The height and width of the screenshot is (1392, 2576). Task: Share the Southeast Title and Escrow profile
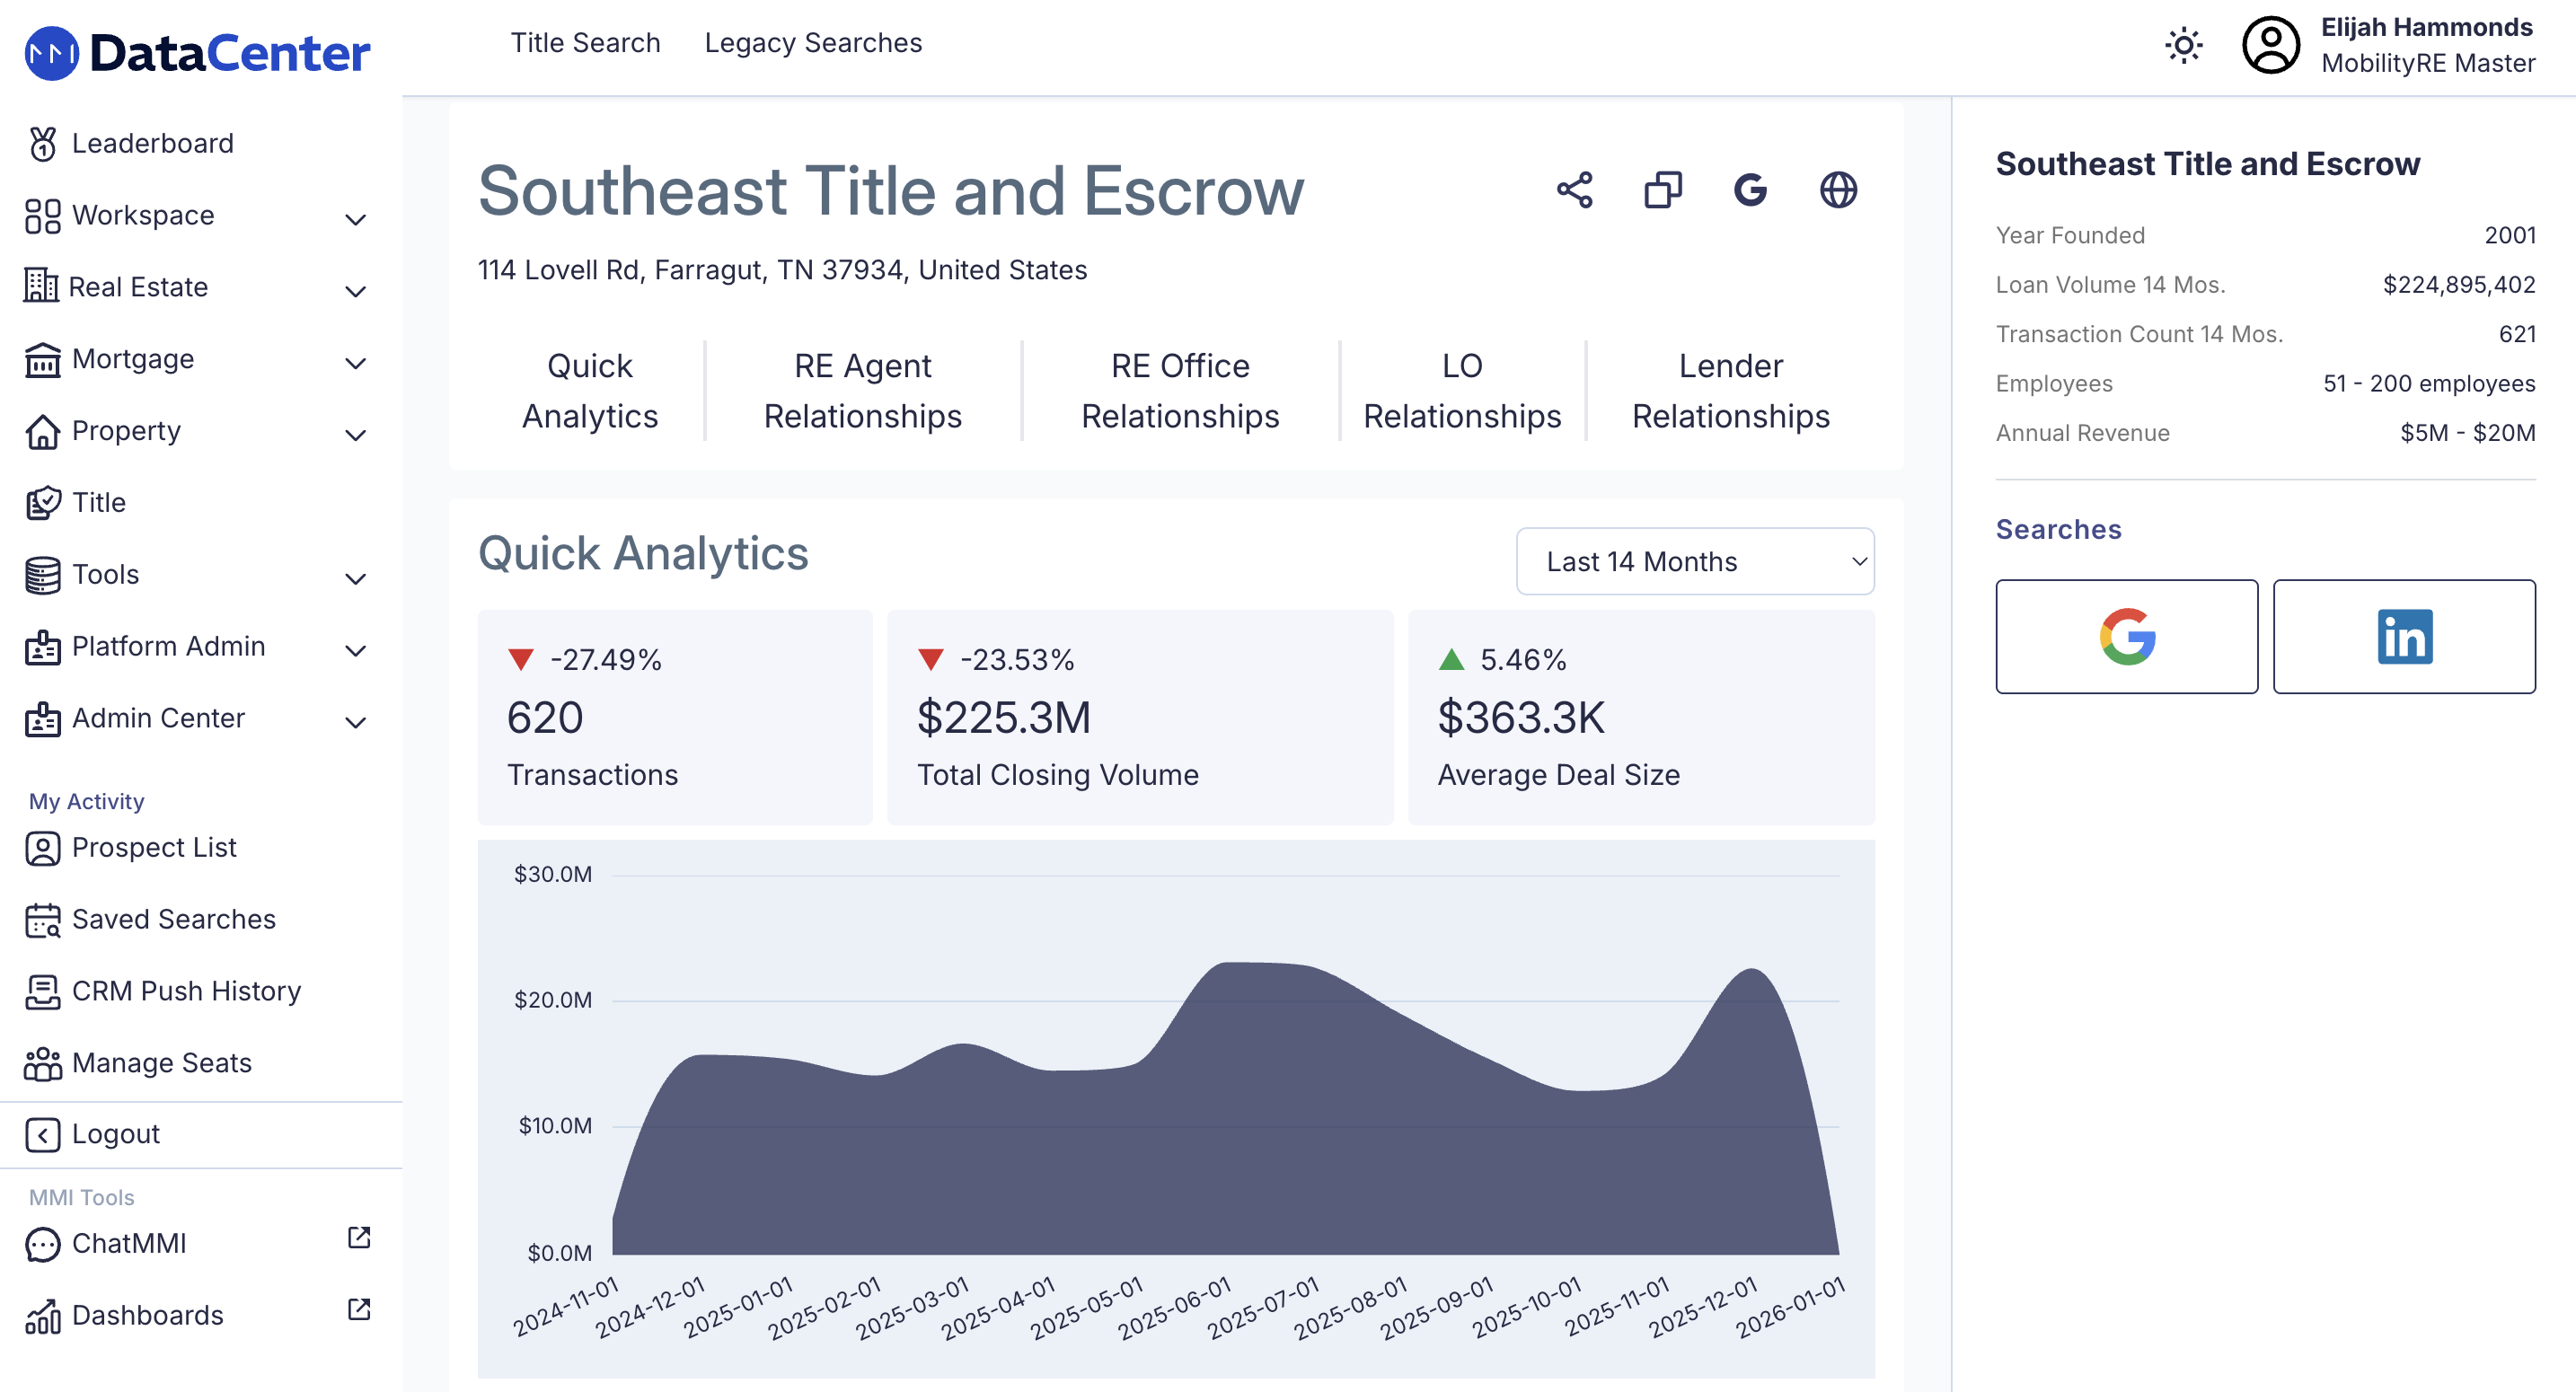pos(1575,190)
